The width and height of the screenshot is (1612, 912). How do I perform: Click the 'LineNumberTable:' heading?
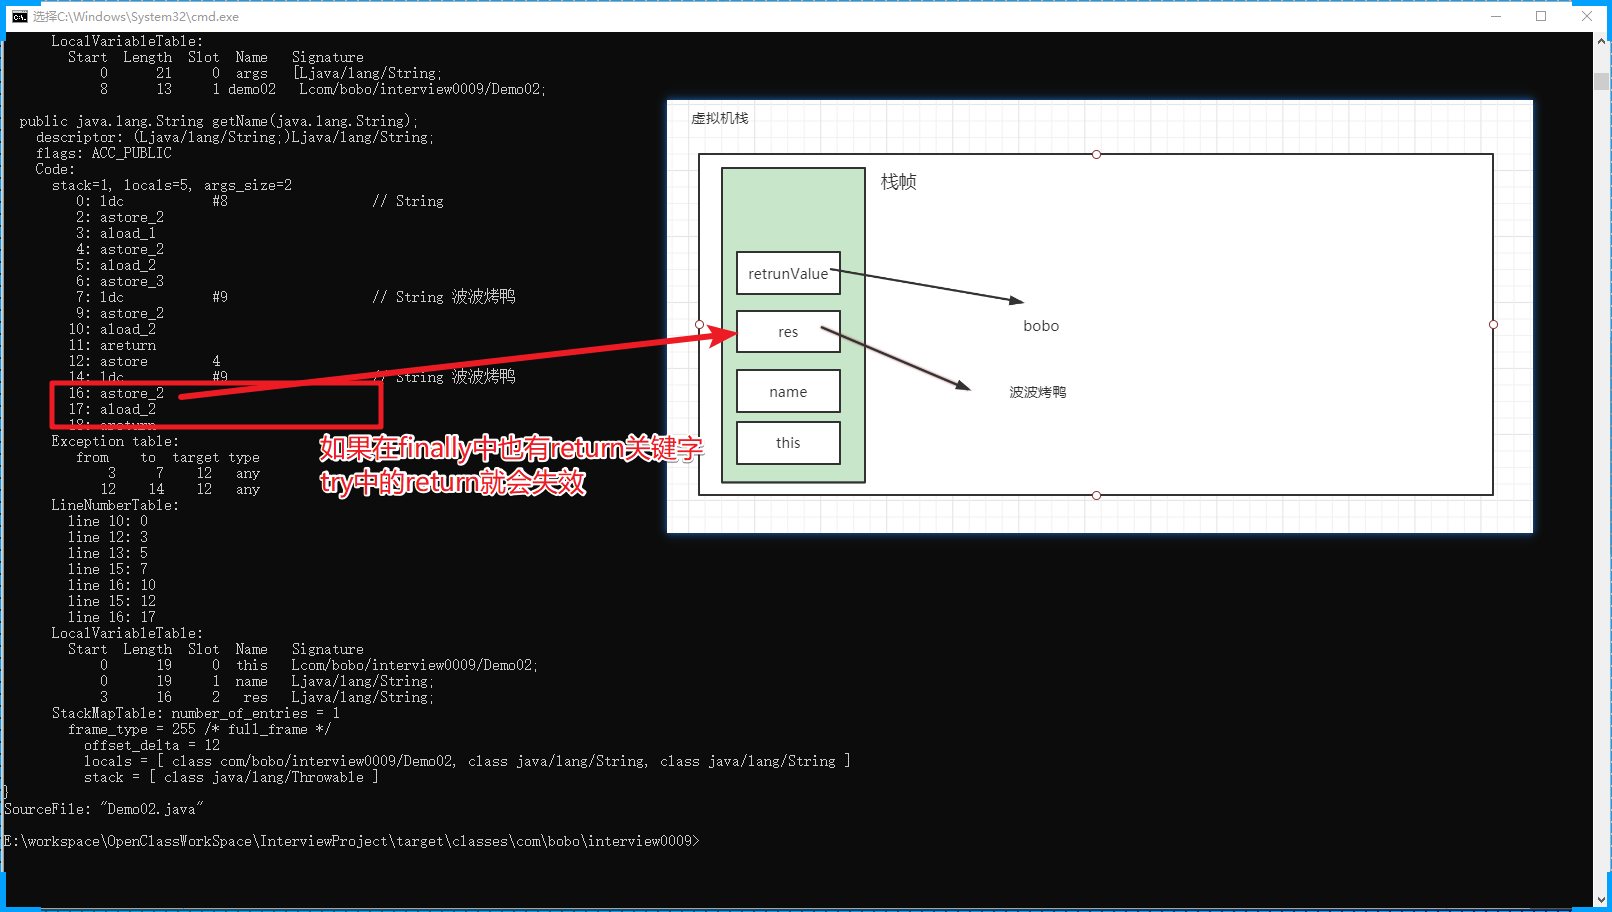click(x=115, y=505)
